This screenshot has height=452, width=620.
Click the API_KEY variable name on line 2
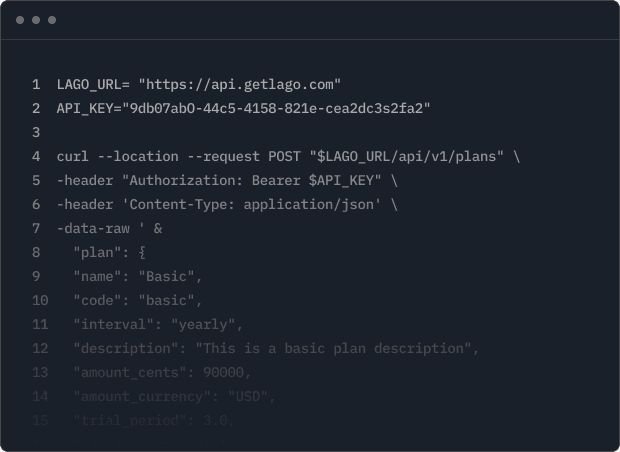[85, 108]
